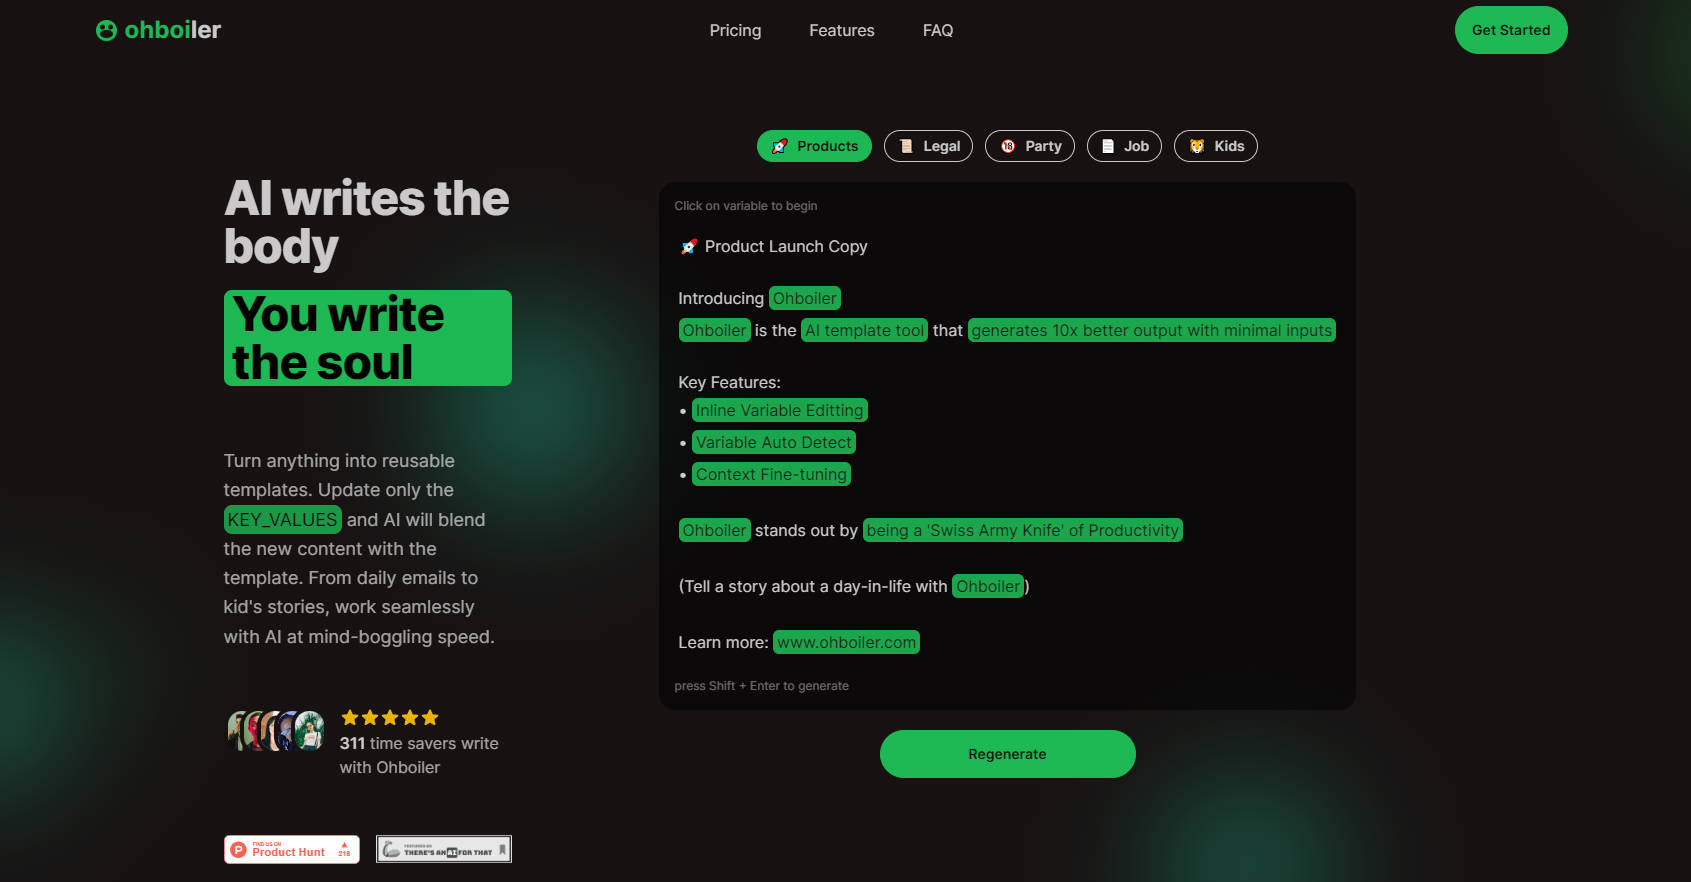
Task: Click the rocket icon on Products tab
Action: tap(780, 146)
